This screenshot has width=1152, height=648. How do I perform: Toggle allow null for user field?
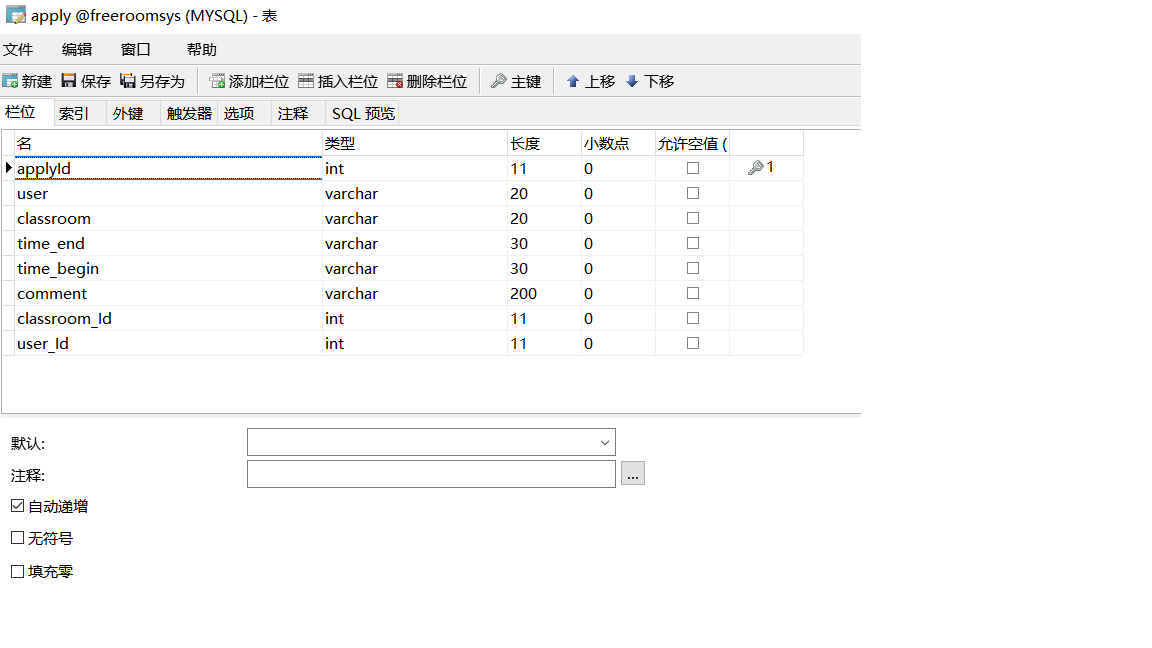[x=693, y=193]
